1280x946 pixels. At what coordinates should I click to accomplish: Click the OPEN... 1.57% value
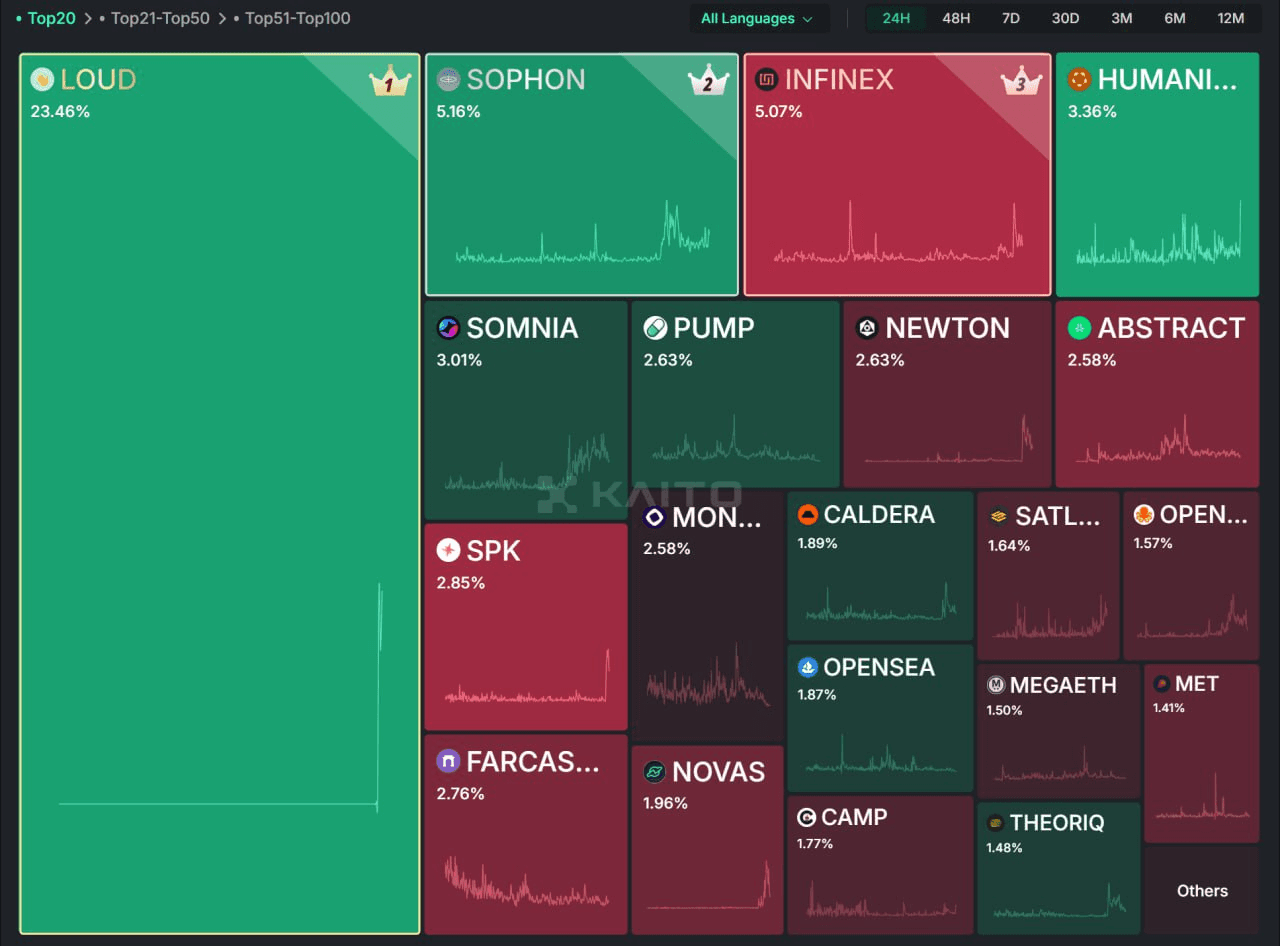(1153, 543)
